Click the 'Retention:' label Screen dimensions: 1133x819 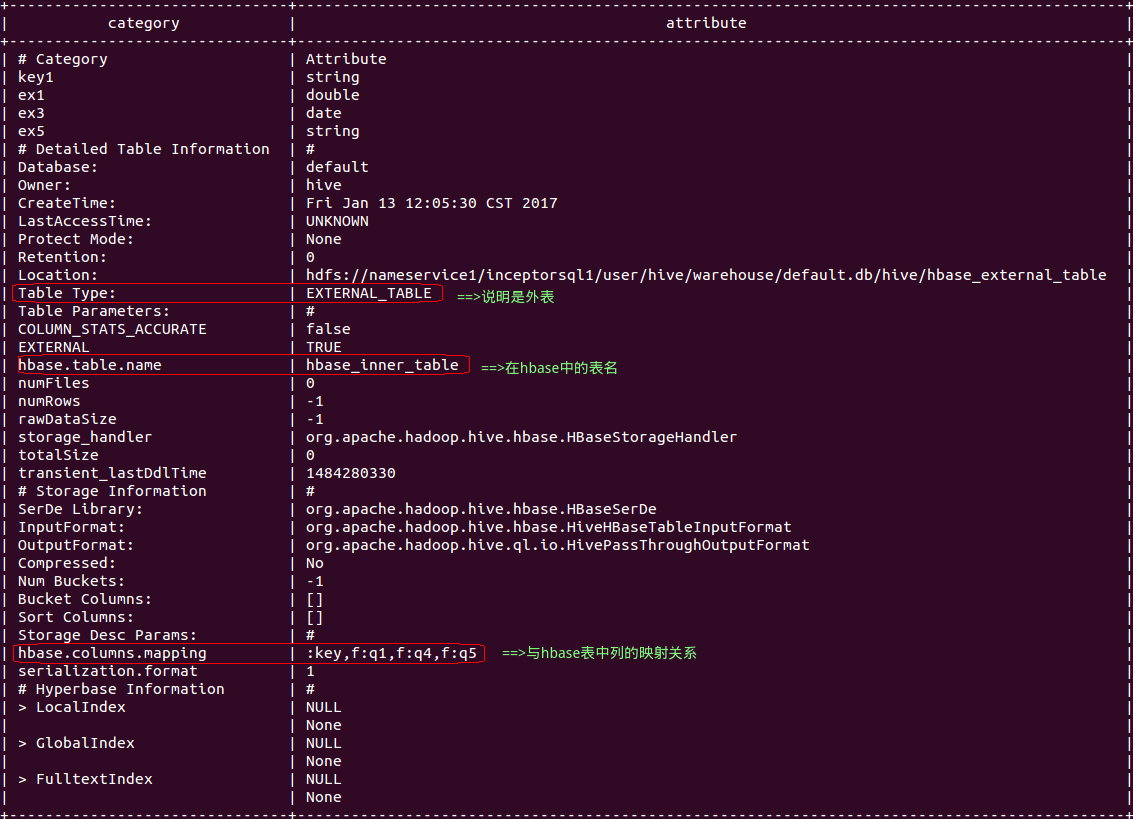coord(62,257)
